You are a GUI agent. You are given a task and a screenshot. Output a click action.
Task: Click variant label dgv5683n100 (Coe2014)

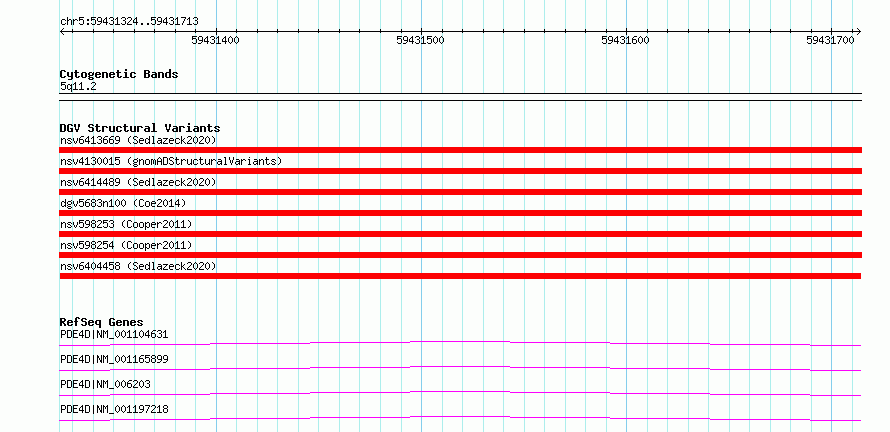pos(123,203)
